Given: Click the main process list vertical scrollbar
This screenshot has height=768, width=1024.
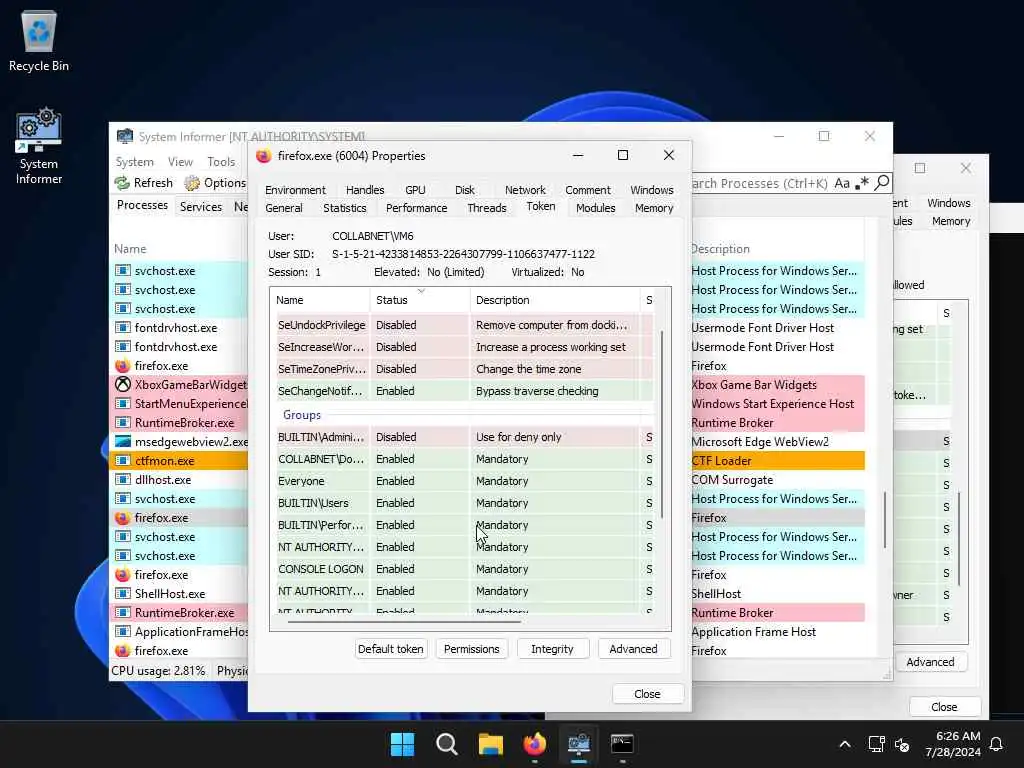Looking at the screenshot, I should pyautogui.click(x=885, y=520).
